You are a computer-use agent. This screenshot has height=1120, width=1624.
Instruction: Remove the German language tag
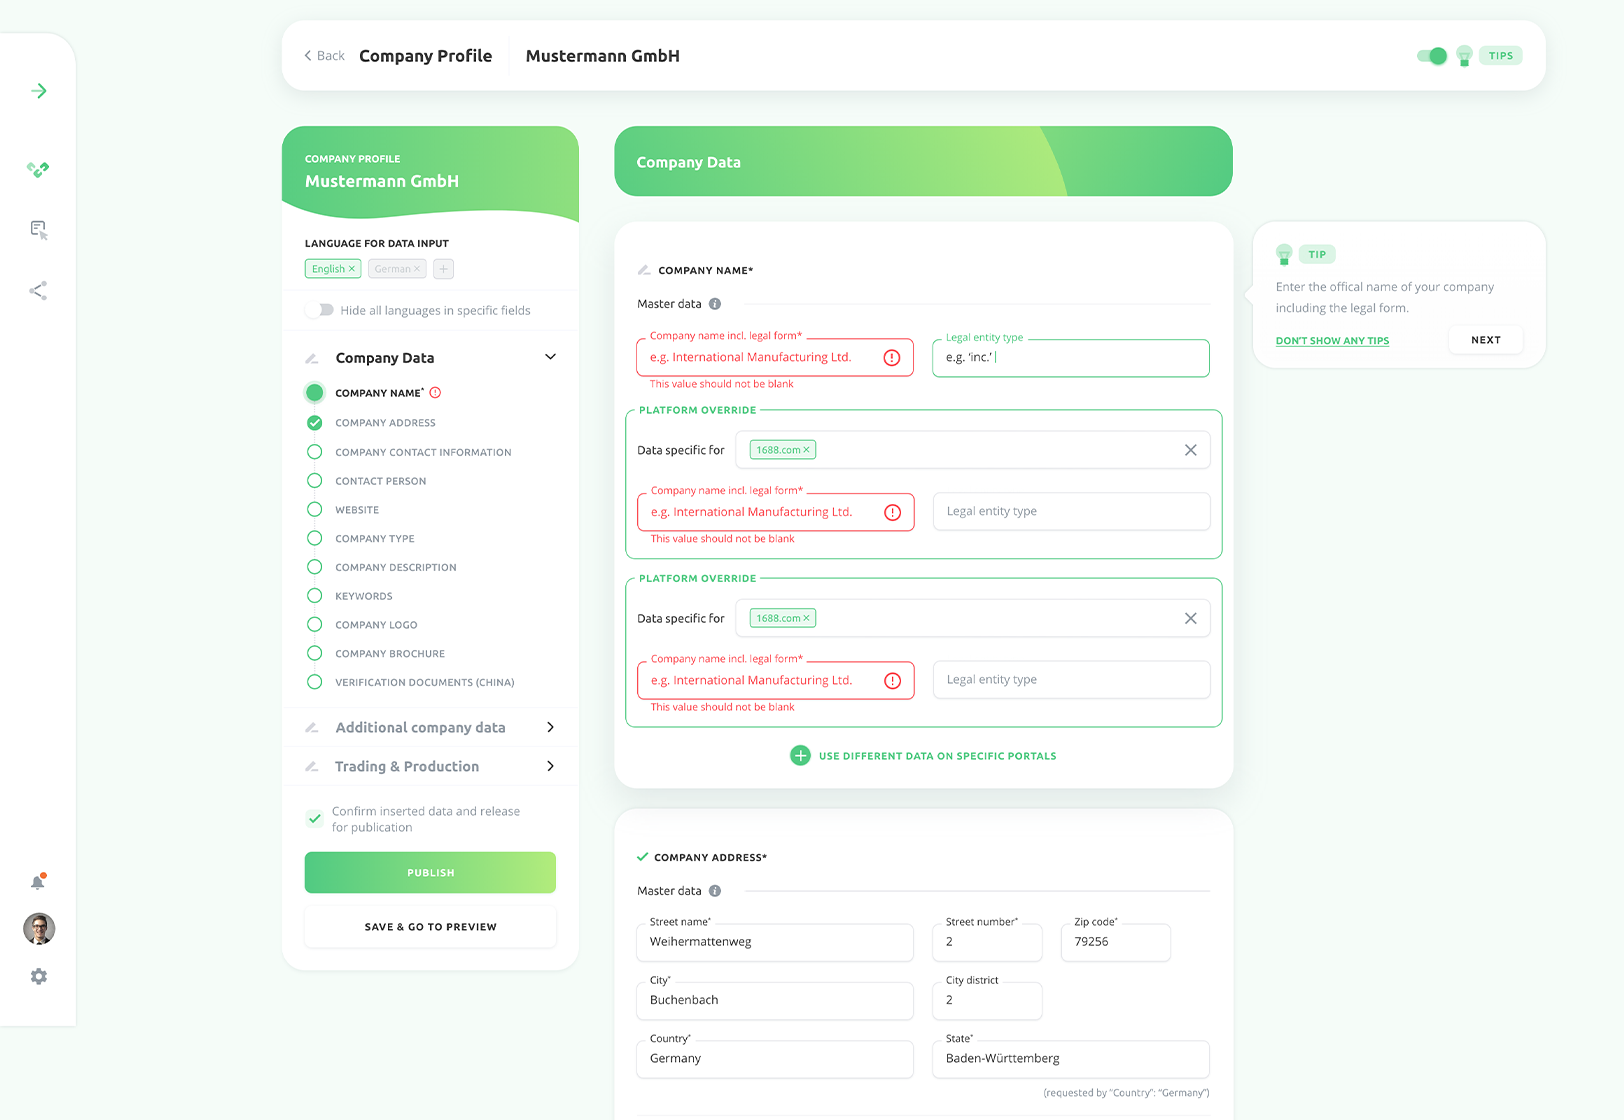(x=417, y=269)
